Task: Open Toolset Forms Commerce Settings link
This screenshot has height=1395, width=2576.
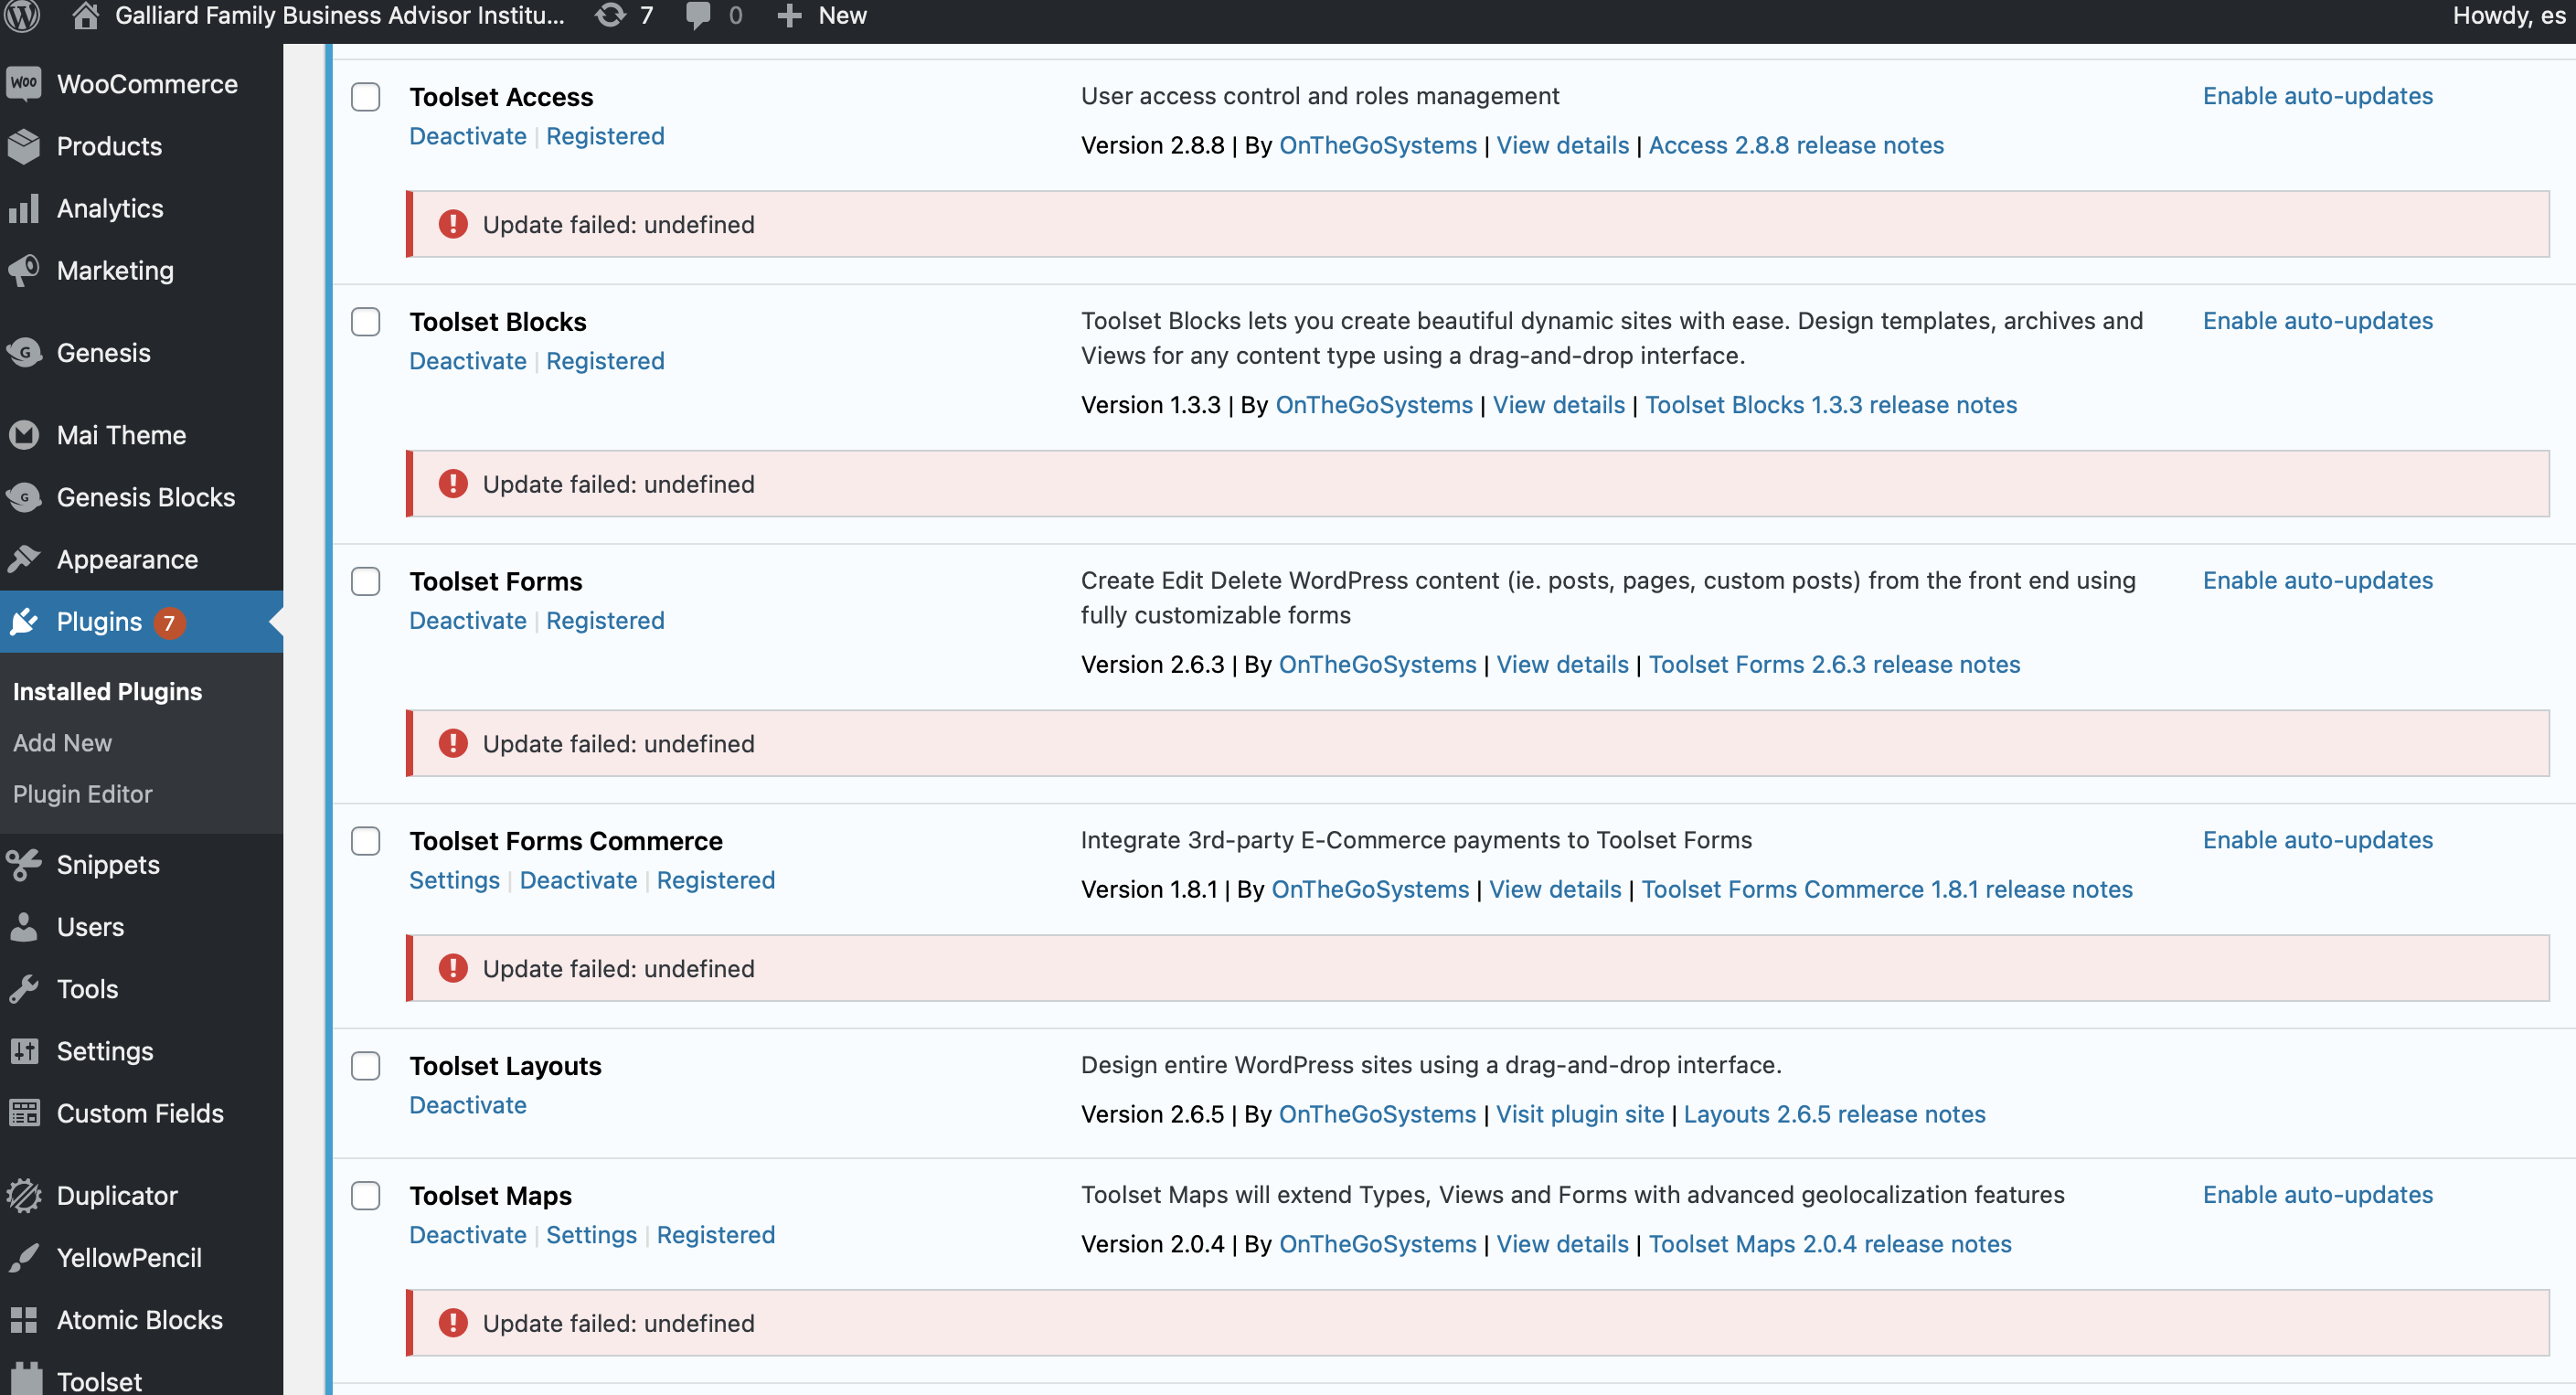Action: point(454,880)
